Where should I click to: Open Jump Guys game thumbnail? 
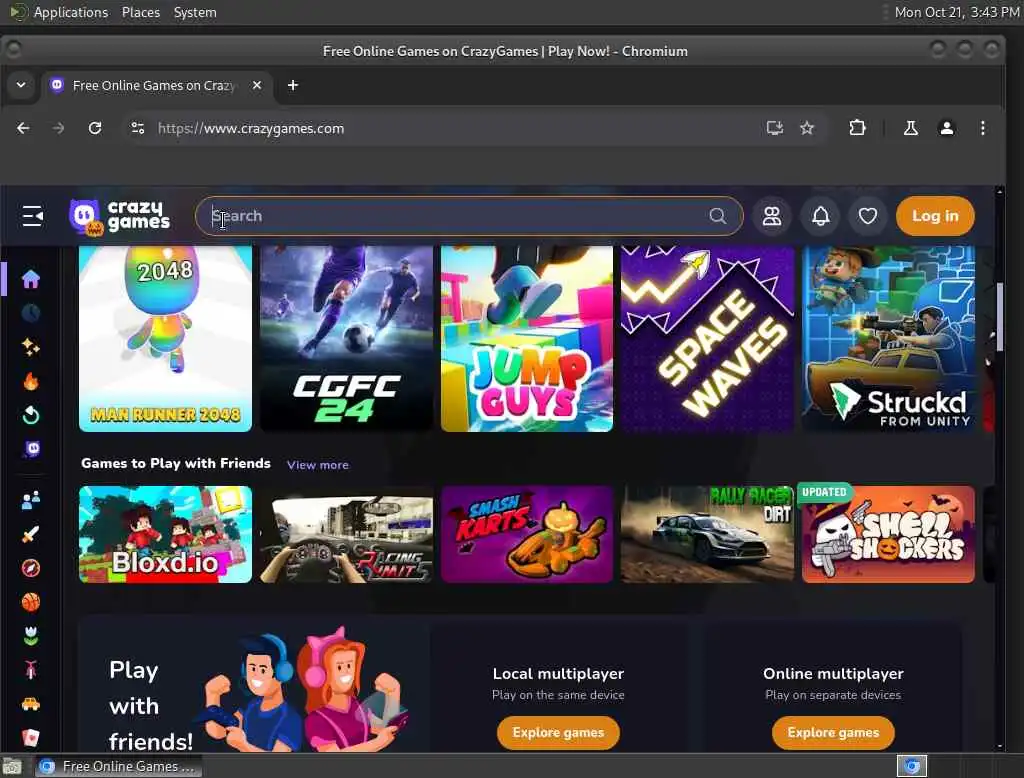coord(527,338)
